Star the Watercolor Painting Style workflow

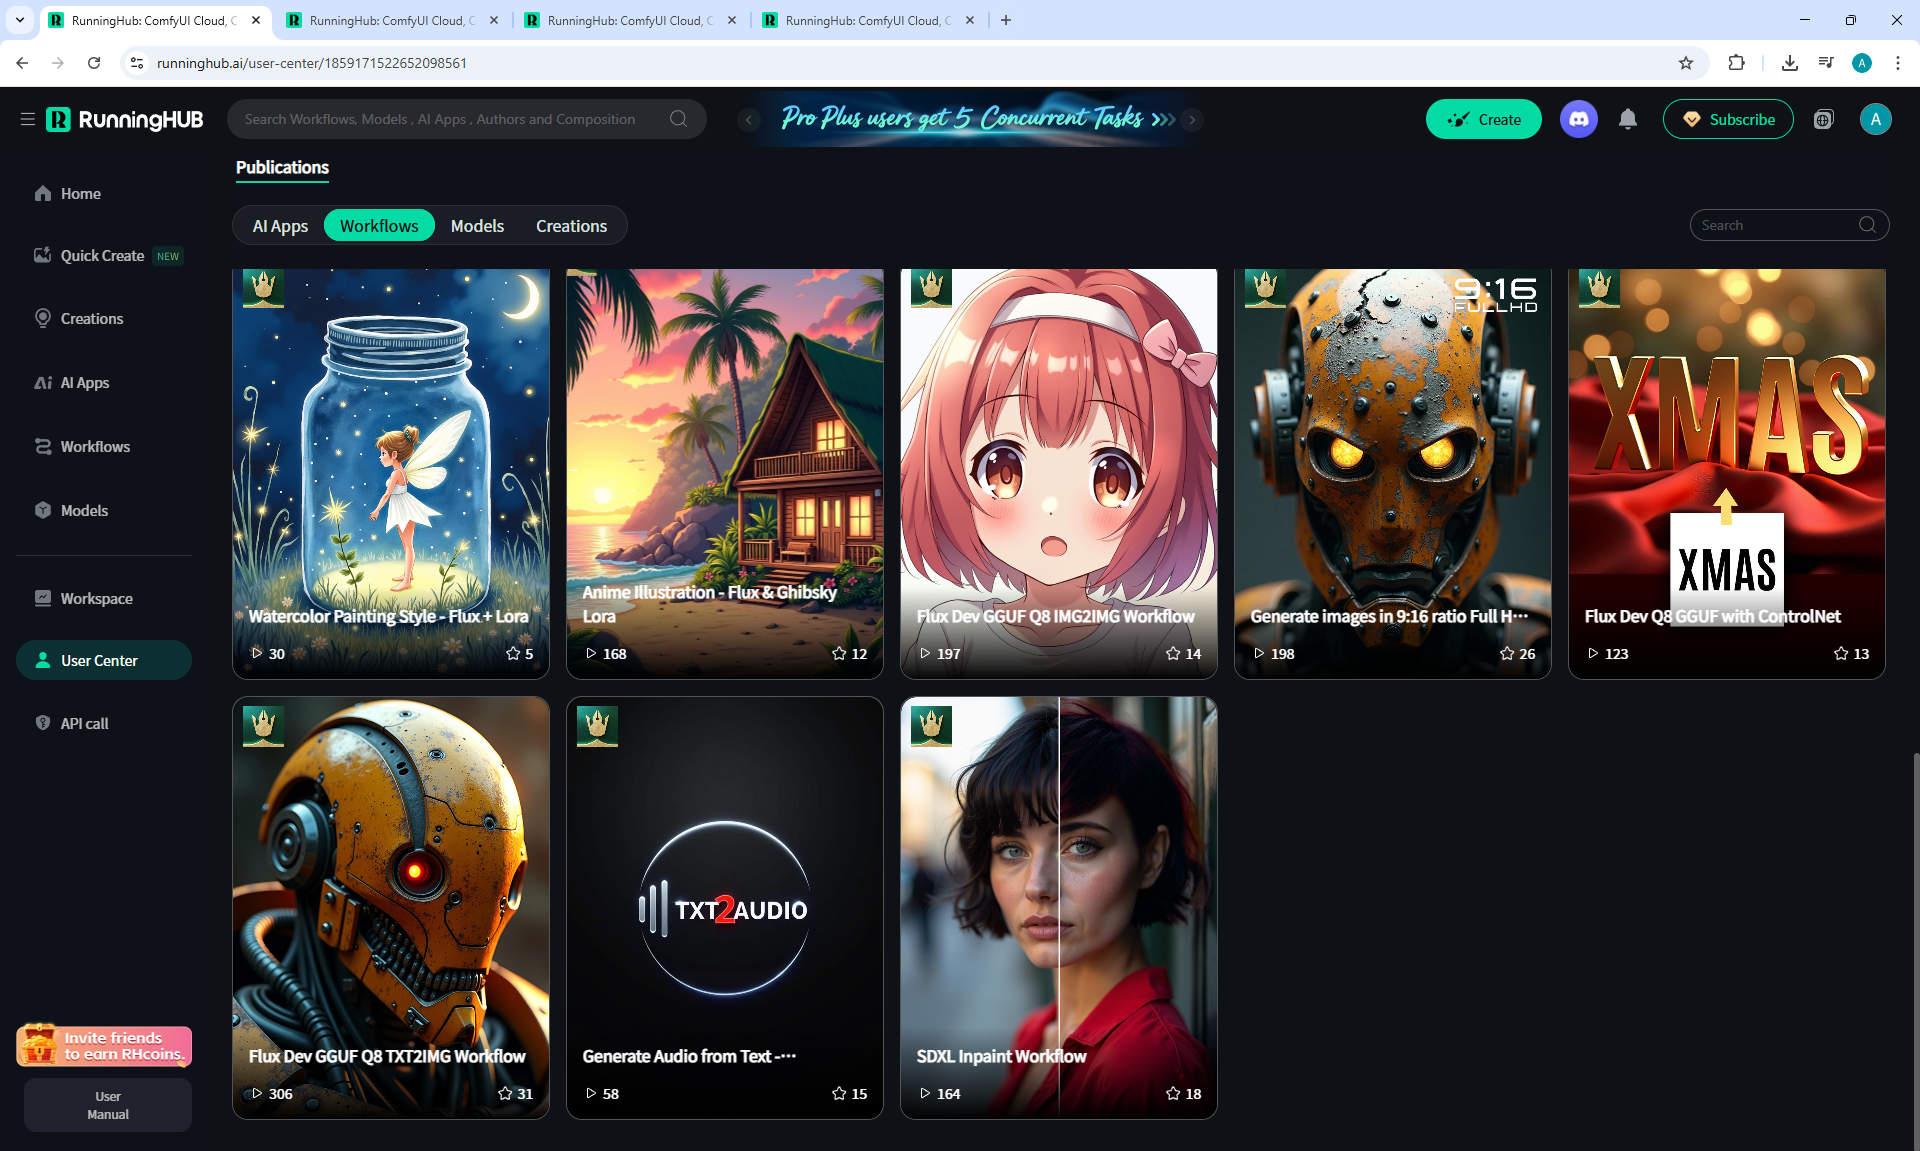513,653
